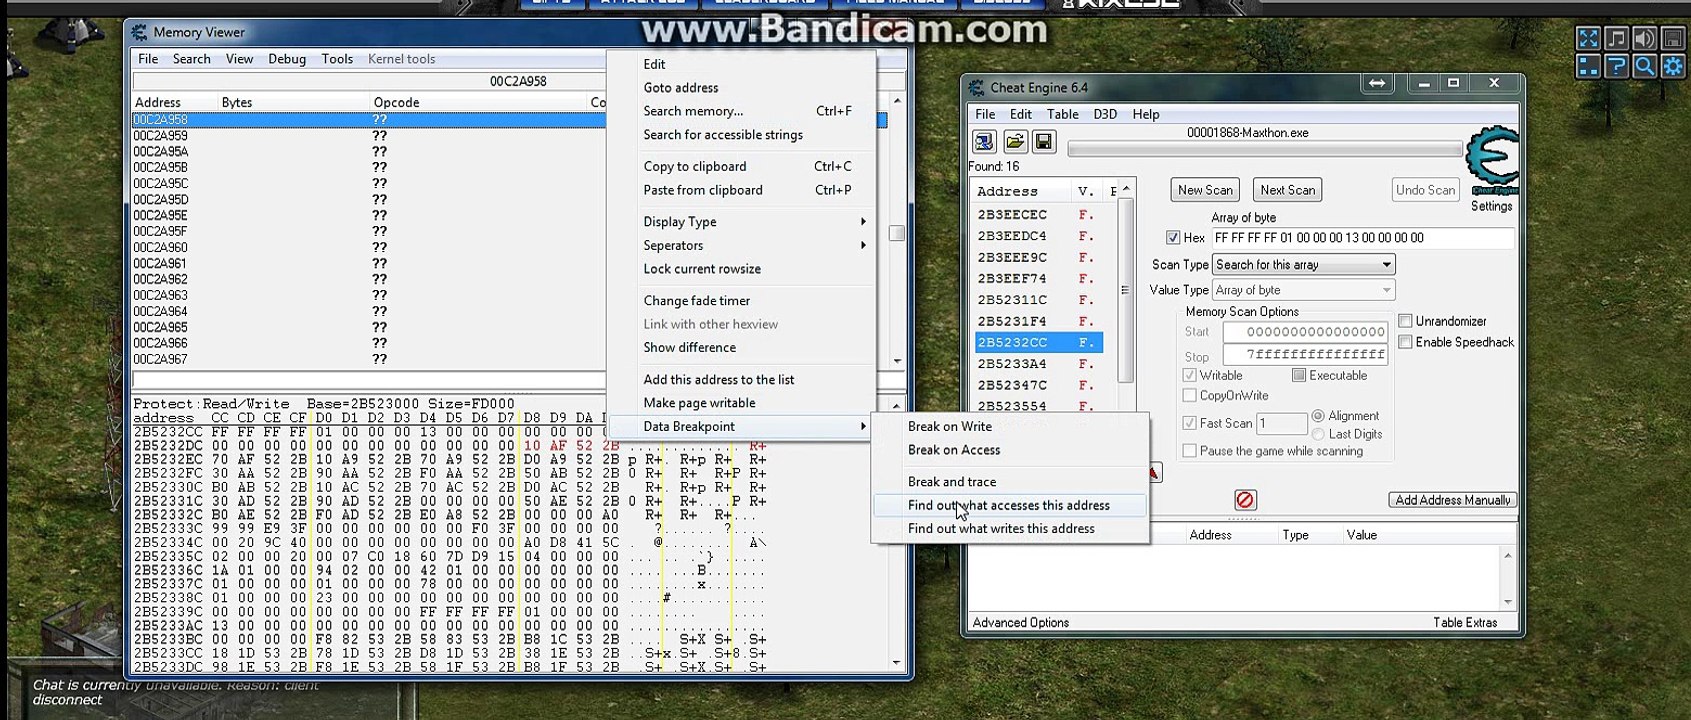Open the process list in Cheat Engine
1691x720 pixels.
point(984,142)
